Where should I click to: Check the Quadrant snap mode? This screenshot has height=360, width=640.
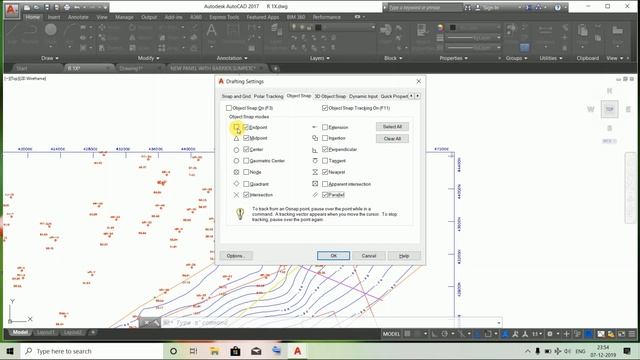point(246,184)
